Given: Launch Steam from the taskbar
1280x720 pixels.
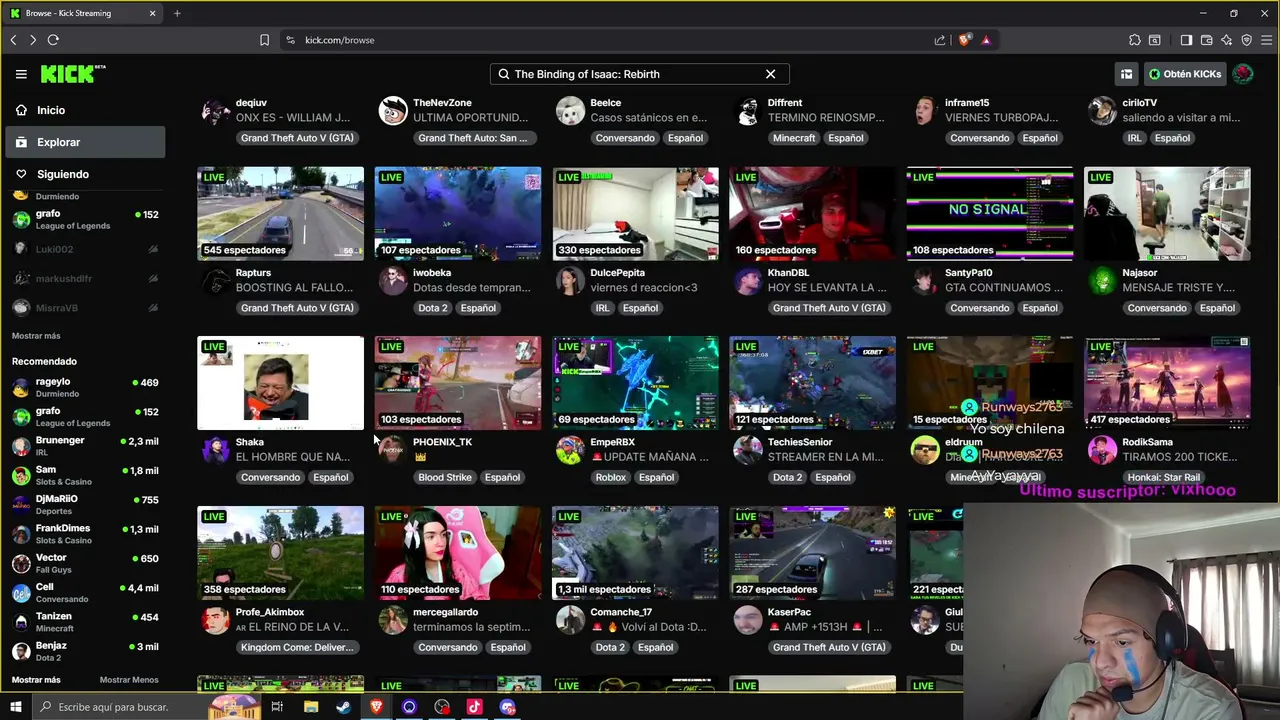Looking at the screenshot, I should (x=343, y=707).
